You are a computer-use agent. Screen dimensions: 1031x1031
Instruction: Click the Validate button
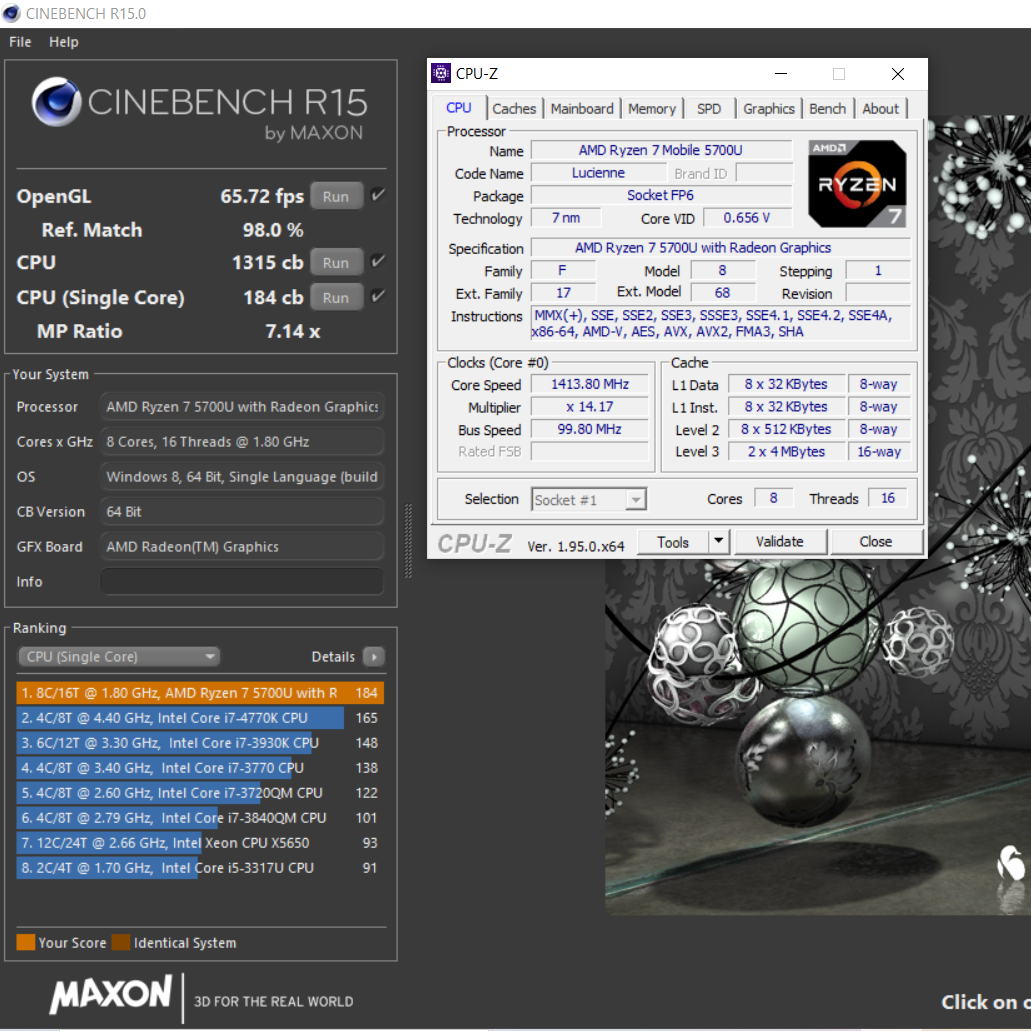(780, 542)
